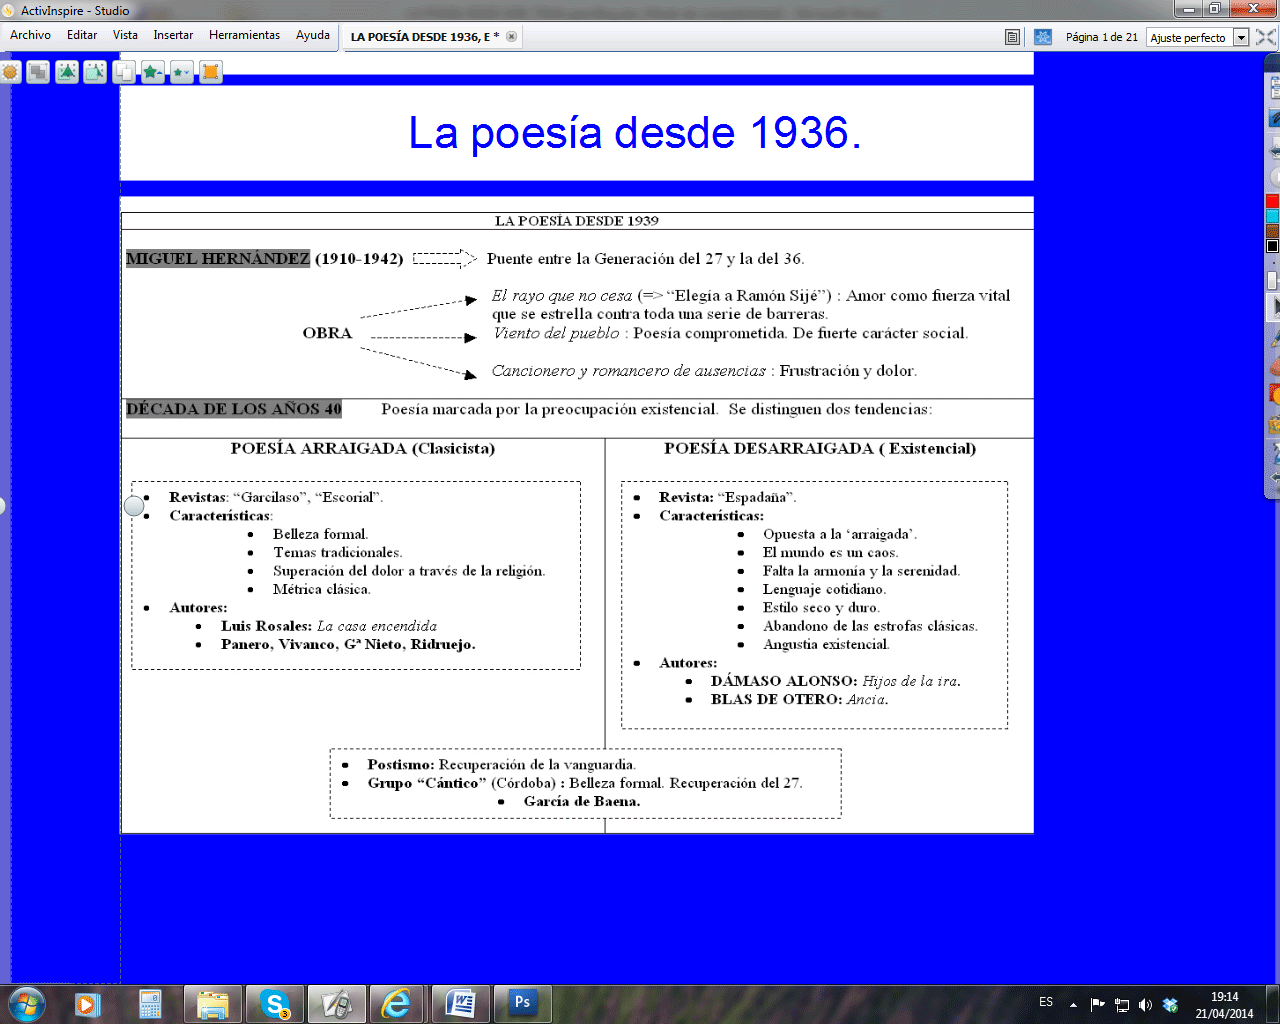Click the highlighted MIGUEL HERNÁNDEZ label
Viewport: 1280px width, 1024px height.
point(218,258)
